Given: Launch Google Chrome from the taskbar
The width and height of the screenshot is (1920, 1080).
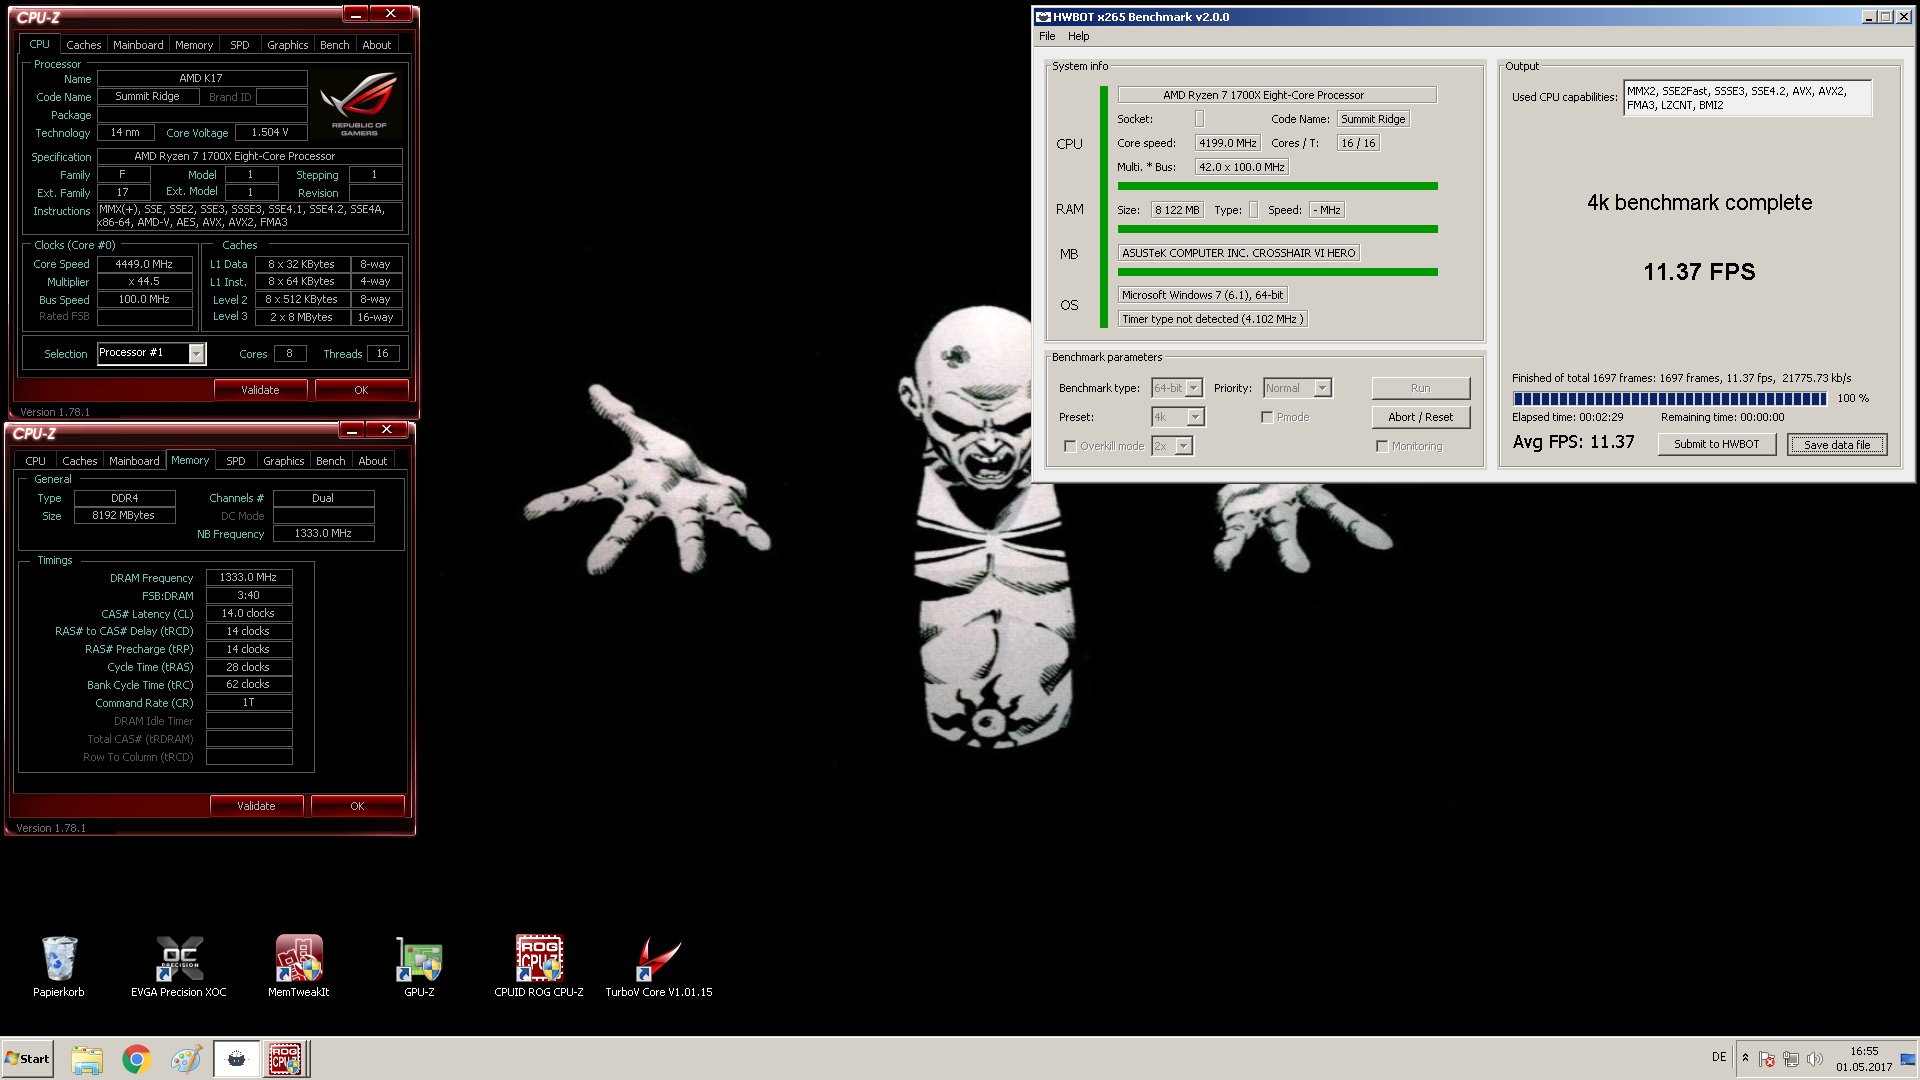Looking at the screenshot, I should pos(136,1059).
